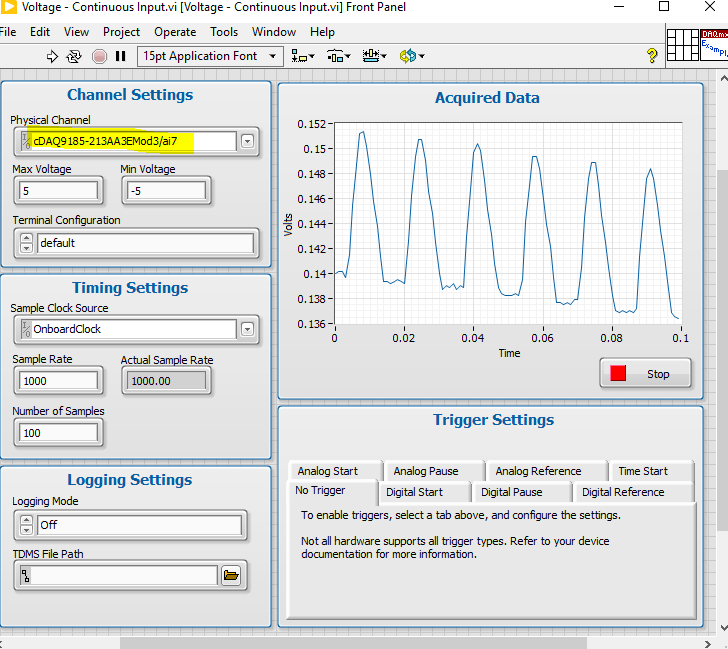This screenshot has height=649, width=728.
Task: Expand the Physical Channel dropdown
Action: pyautogui.click(x=247, y=141)
